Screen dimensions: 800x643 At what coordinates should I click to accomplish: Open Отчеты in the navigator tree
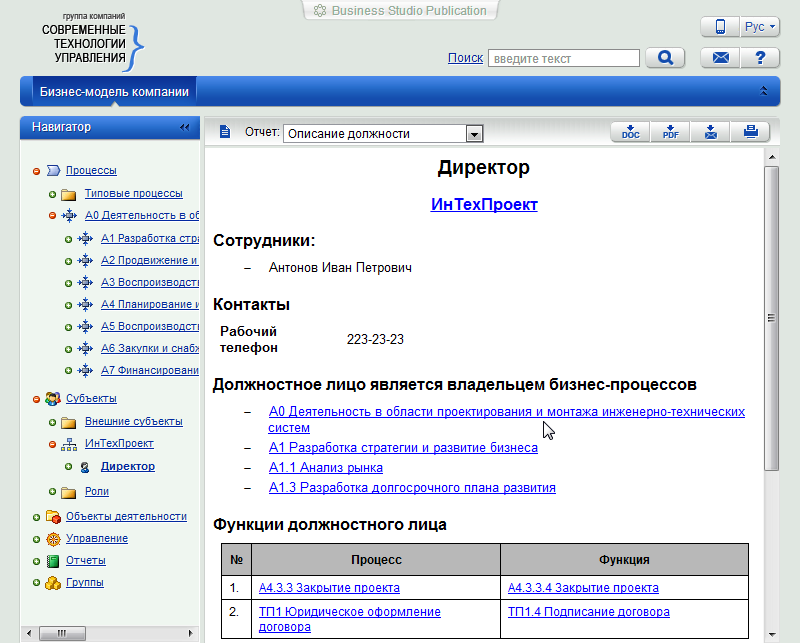pos(85,561)
